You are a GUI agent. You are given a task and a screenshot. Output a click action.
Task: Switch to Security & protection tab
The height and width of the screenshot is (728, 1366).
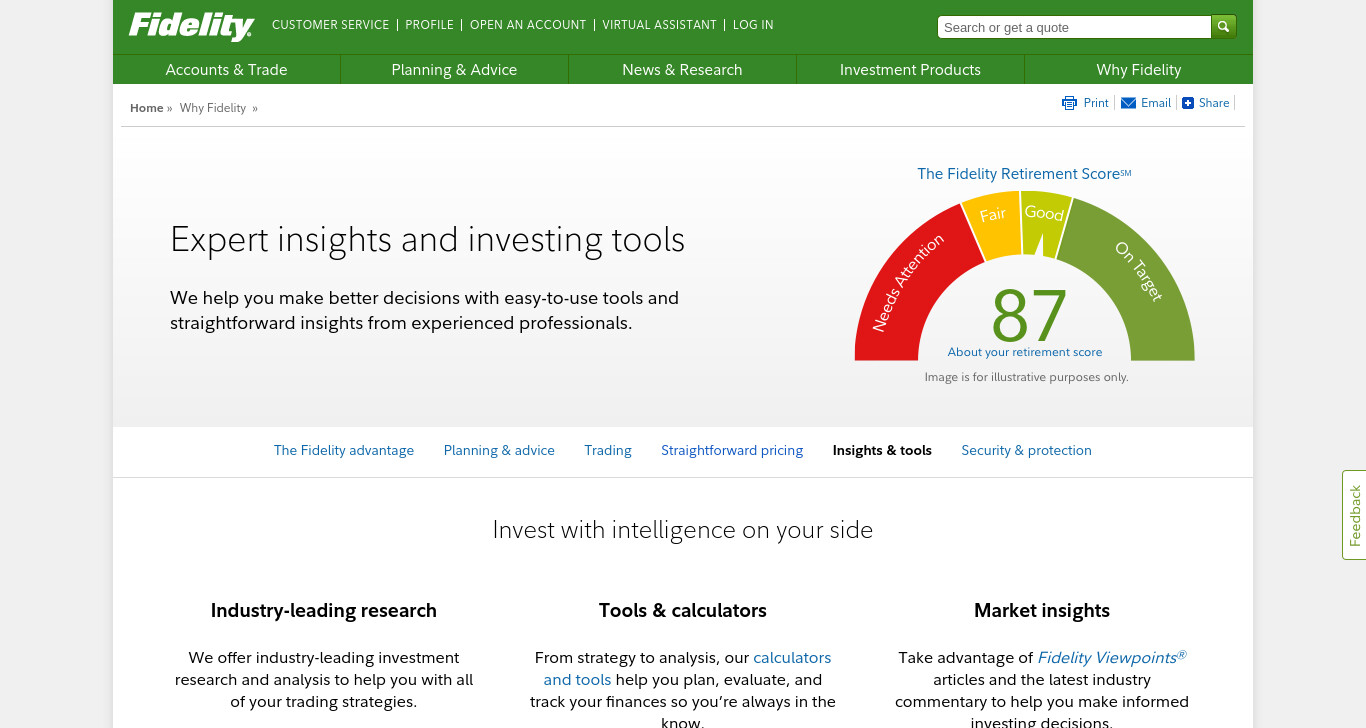[x=1026, y=451]
